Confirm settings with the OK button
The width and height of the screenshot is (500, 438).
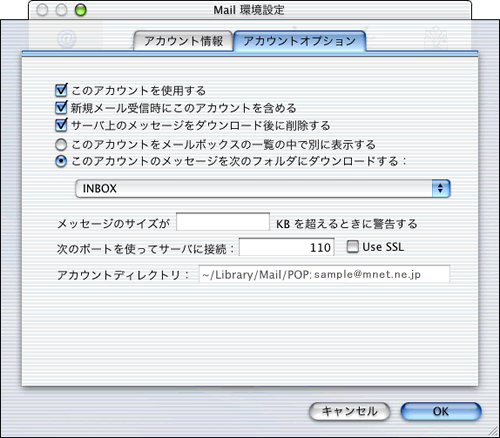pos(441,411)
